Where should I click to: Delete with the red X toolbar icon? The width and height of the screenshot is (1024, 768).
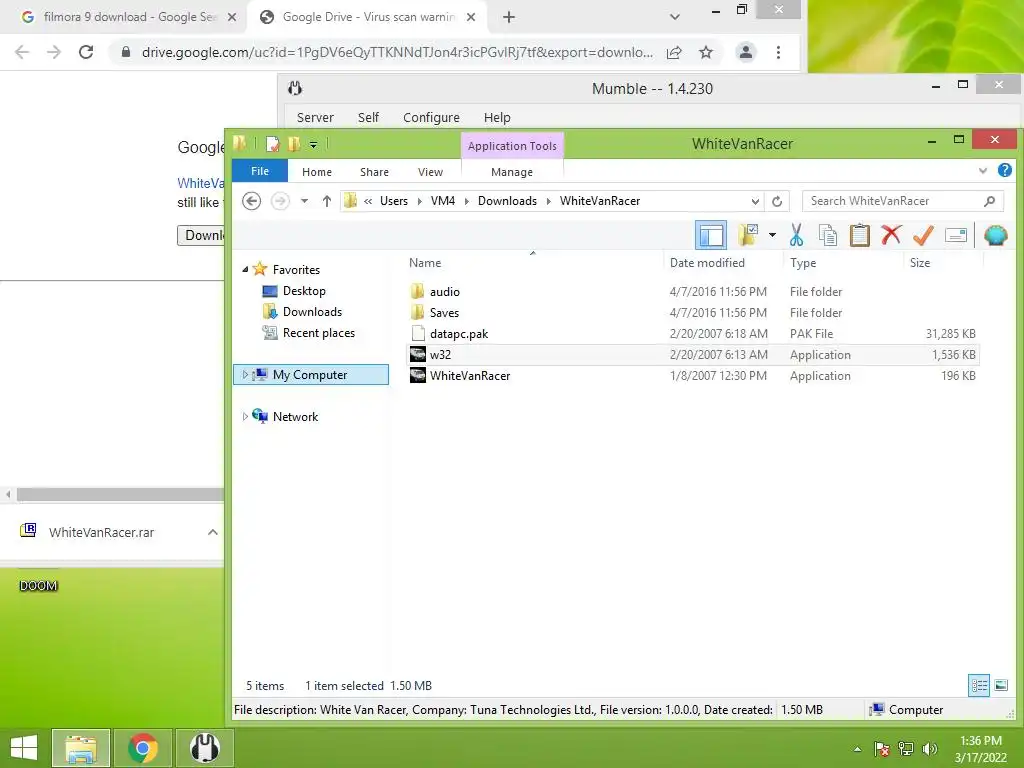[891, 235]
